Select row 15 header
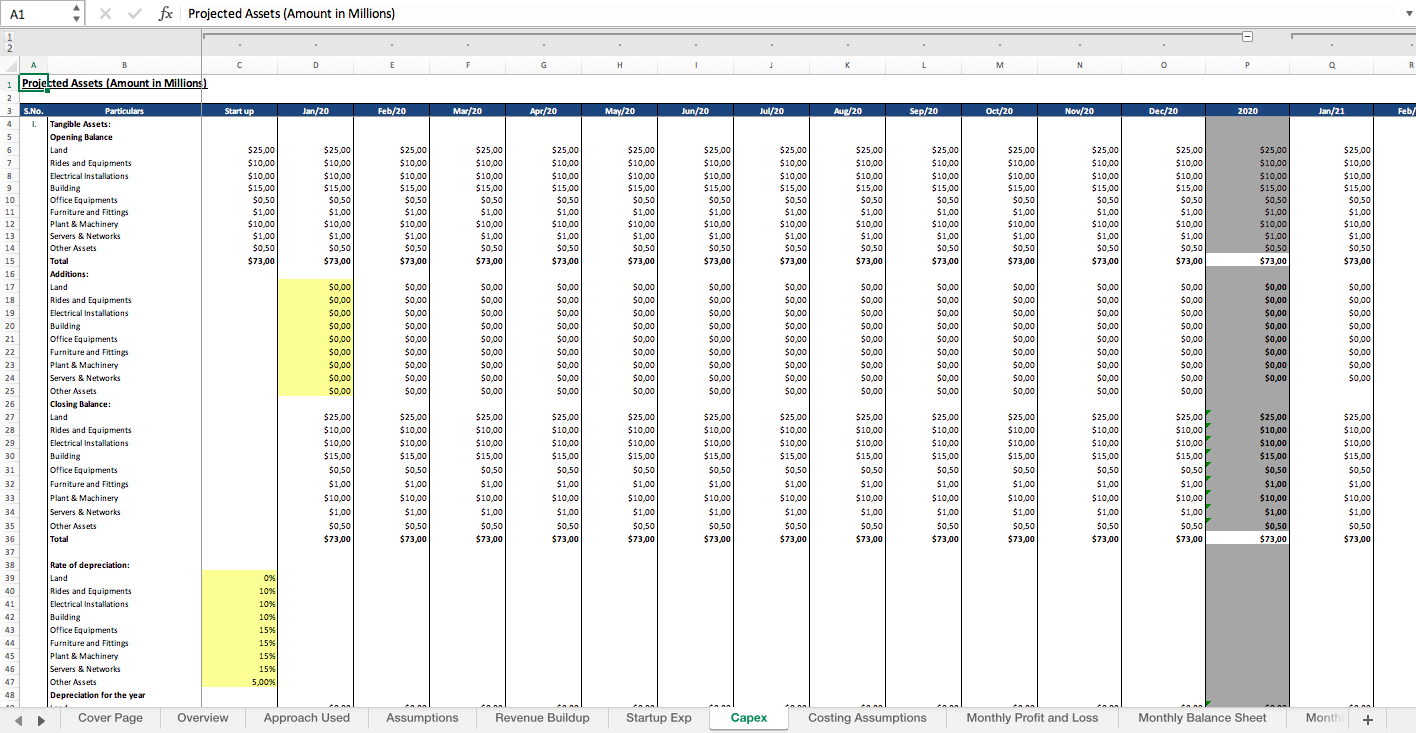Screen dimensions: 1416x733 click(10, 261)
